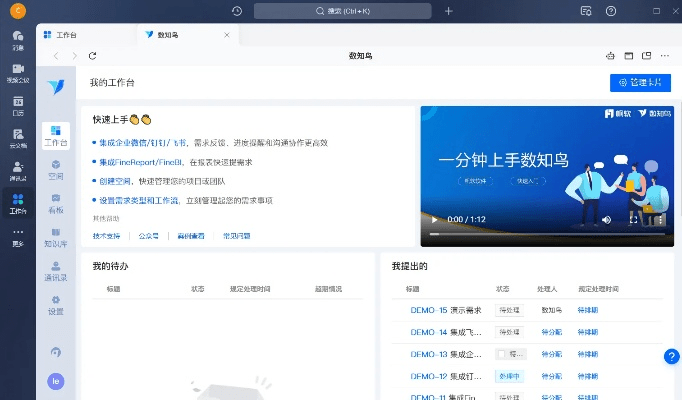The height and width of the screenshot is (400, 682).
Task: Open the DEMO-12 item
Action: click(x=446, y=376)
